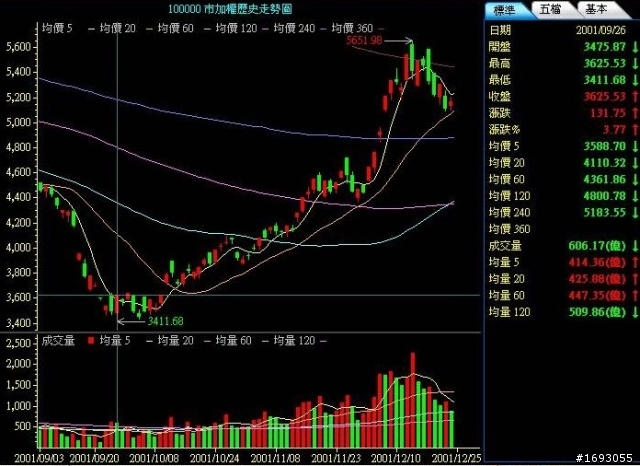Click the 均價 120 value 4800.78

click(604, 196)
